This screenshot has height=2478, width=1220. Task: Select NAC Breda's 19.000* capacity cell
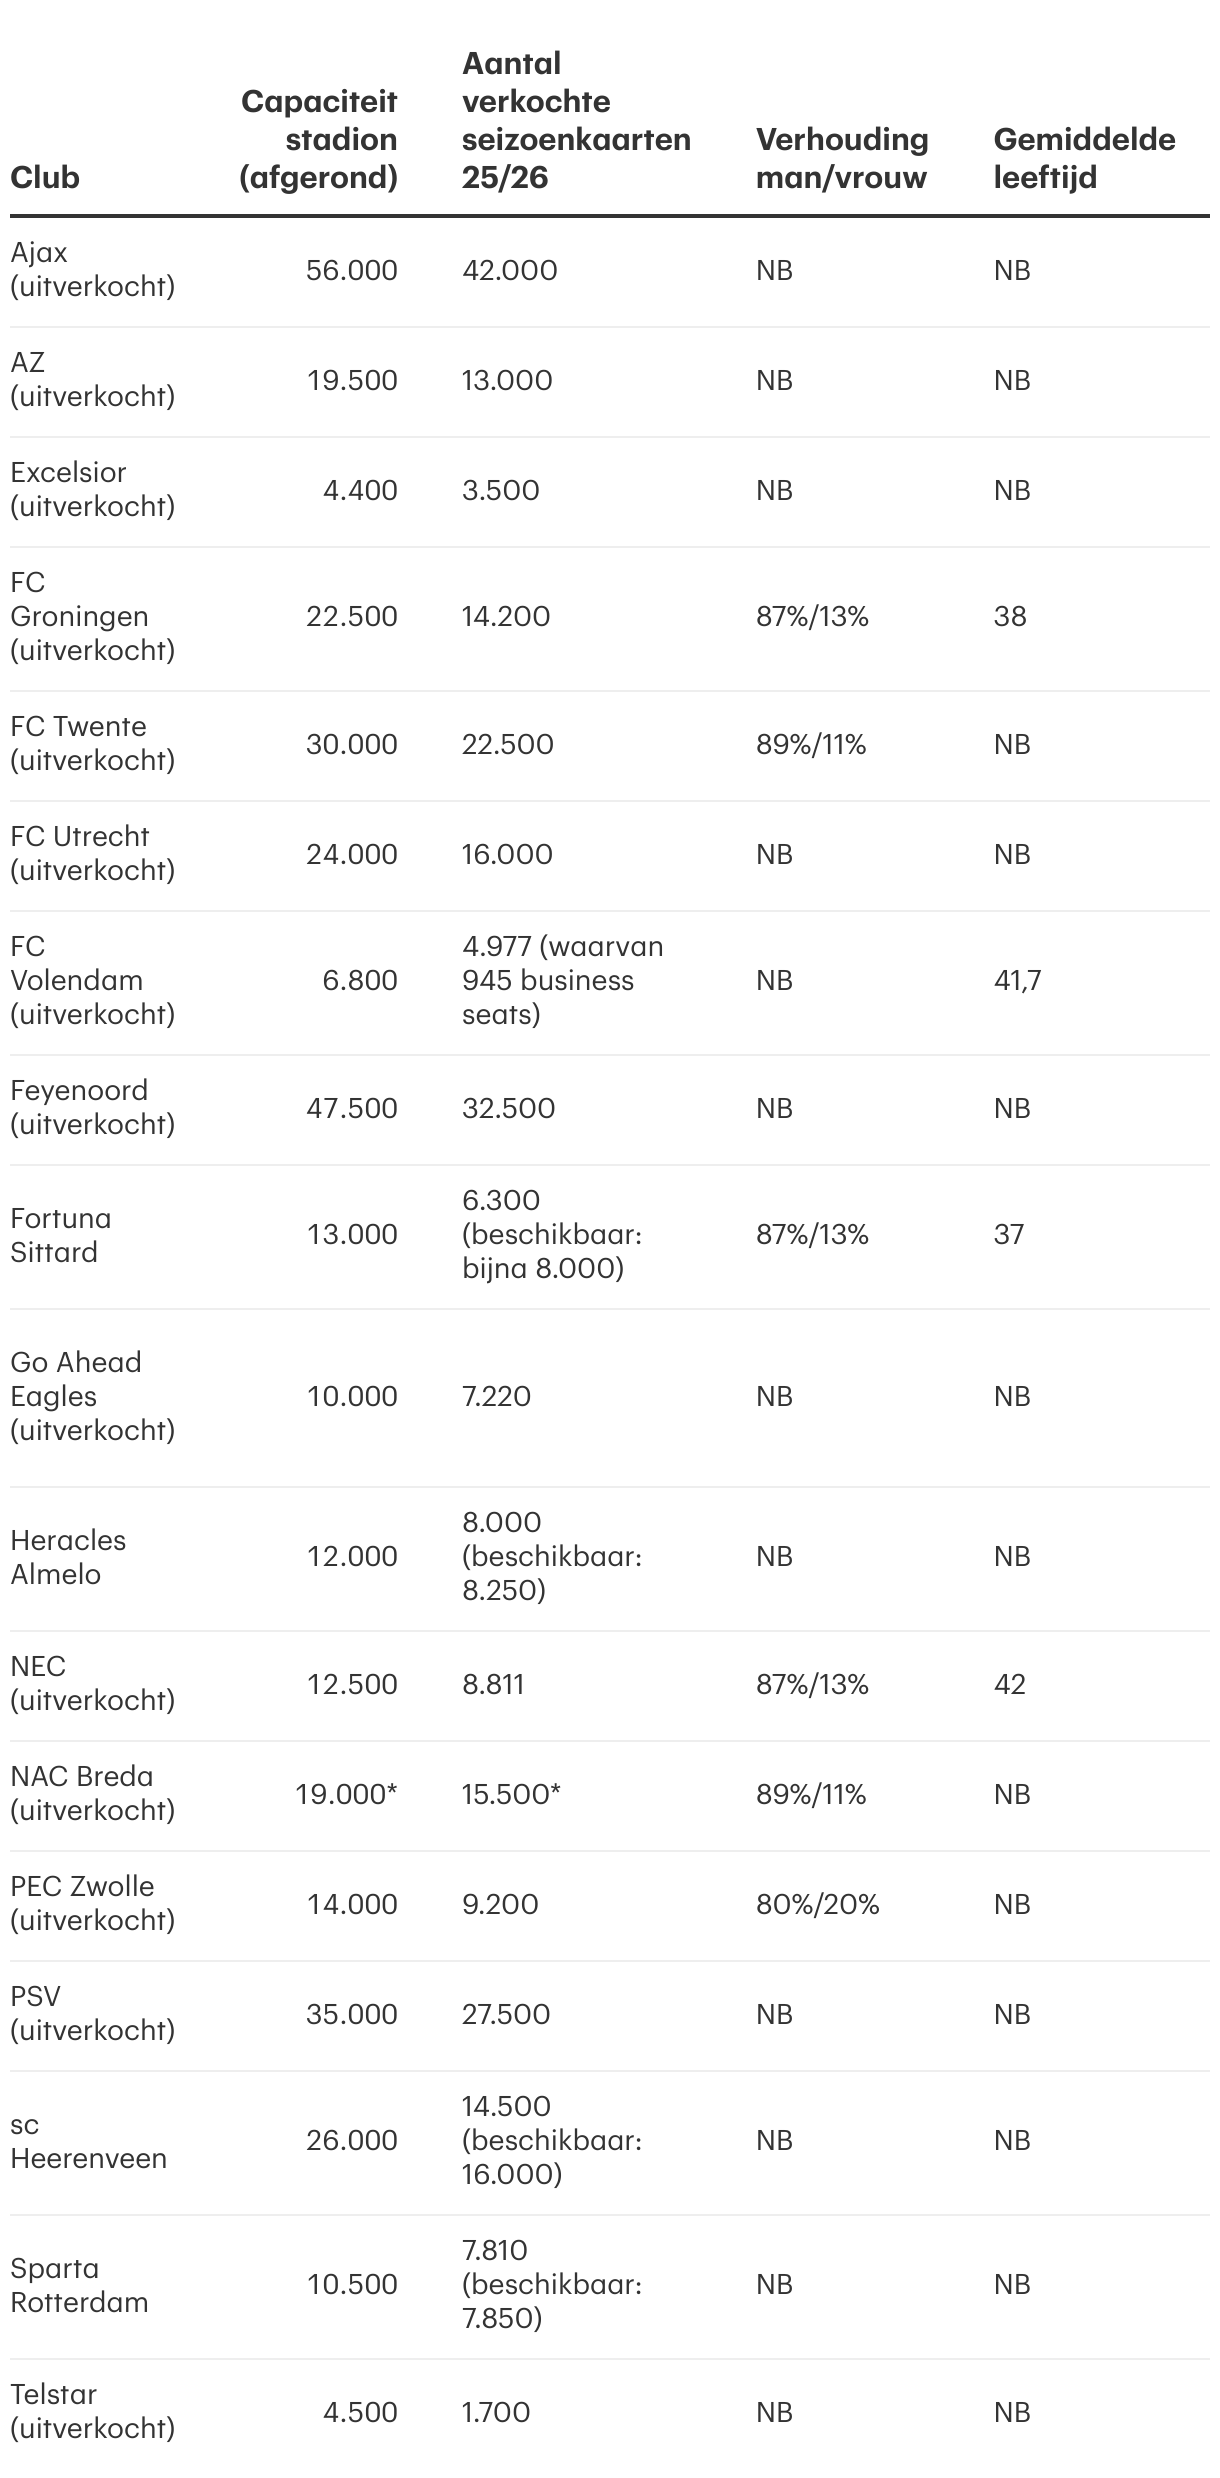(x=346, y=1794)
